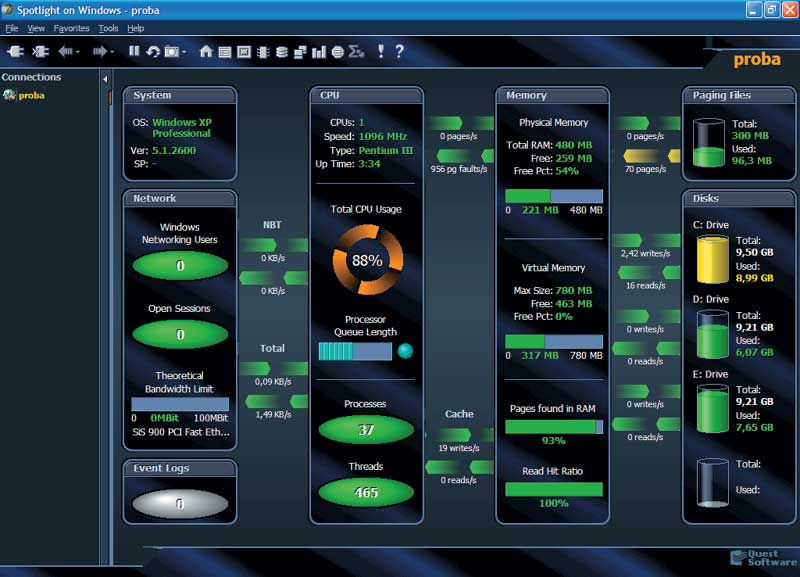Viewport: 800px width, 577px height.
Task: Click the Disks panel header
Action: (739, 198)
